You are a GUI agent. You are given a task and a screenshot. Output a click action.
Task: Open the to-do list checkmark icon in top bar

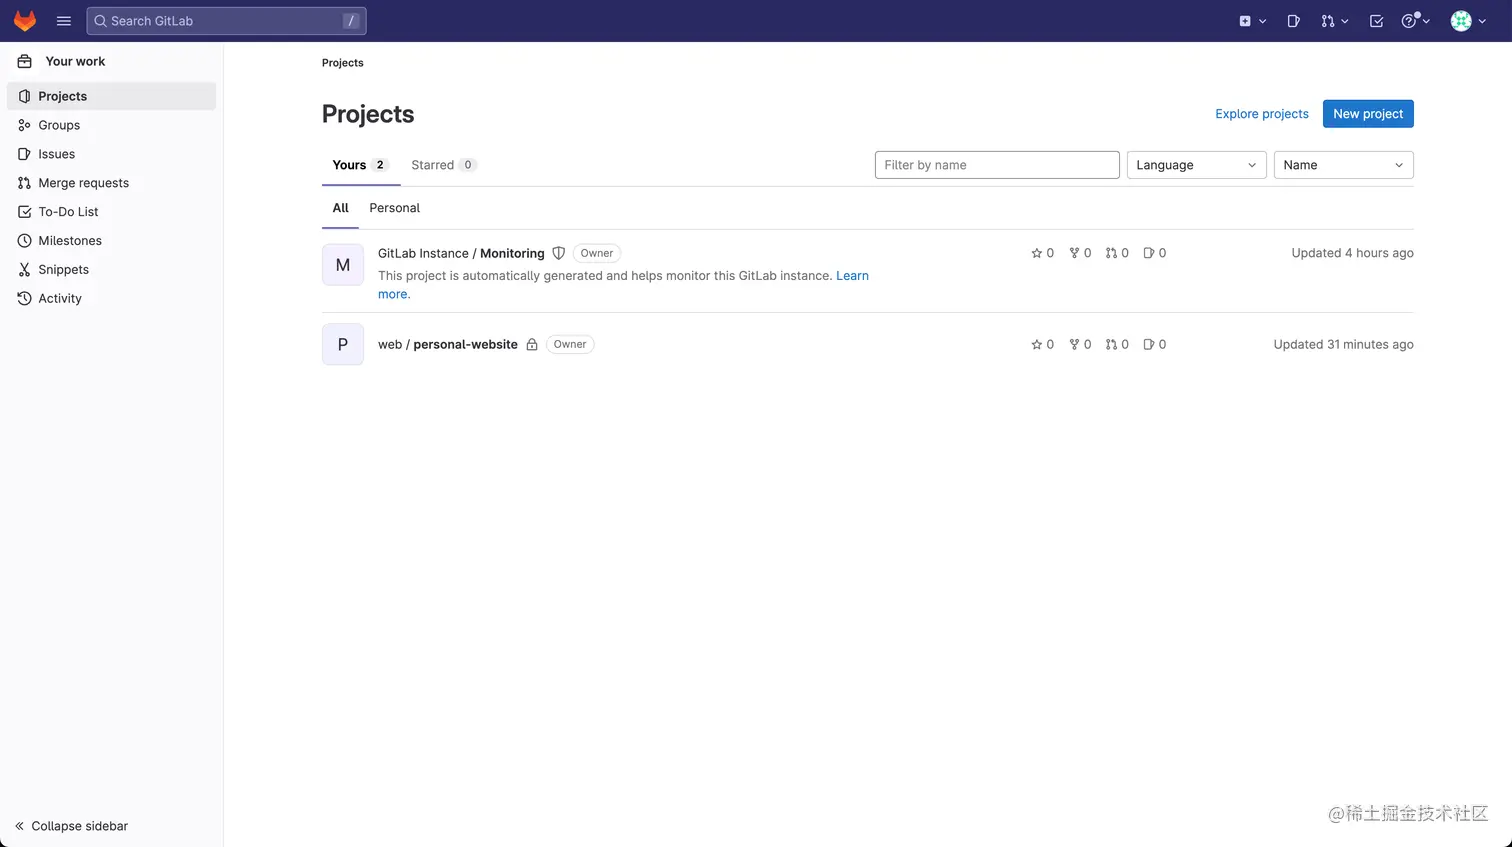click(x=1376, y=21)
